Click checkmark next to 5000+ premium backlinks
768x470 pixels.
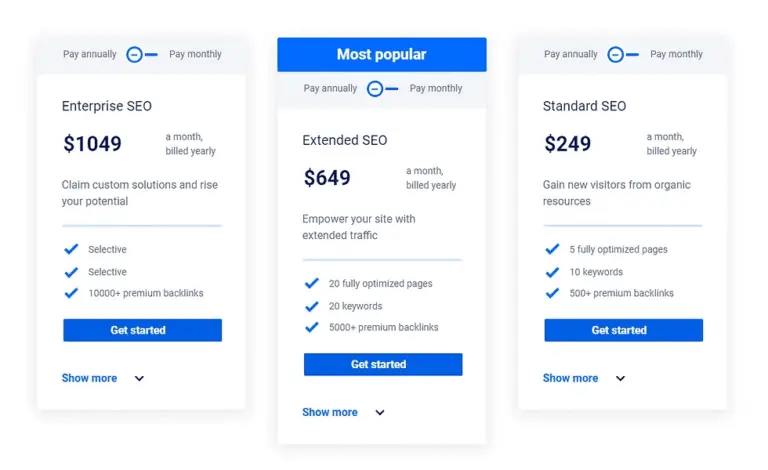point(312,327)
